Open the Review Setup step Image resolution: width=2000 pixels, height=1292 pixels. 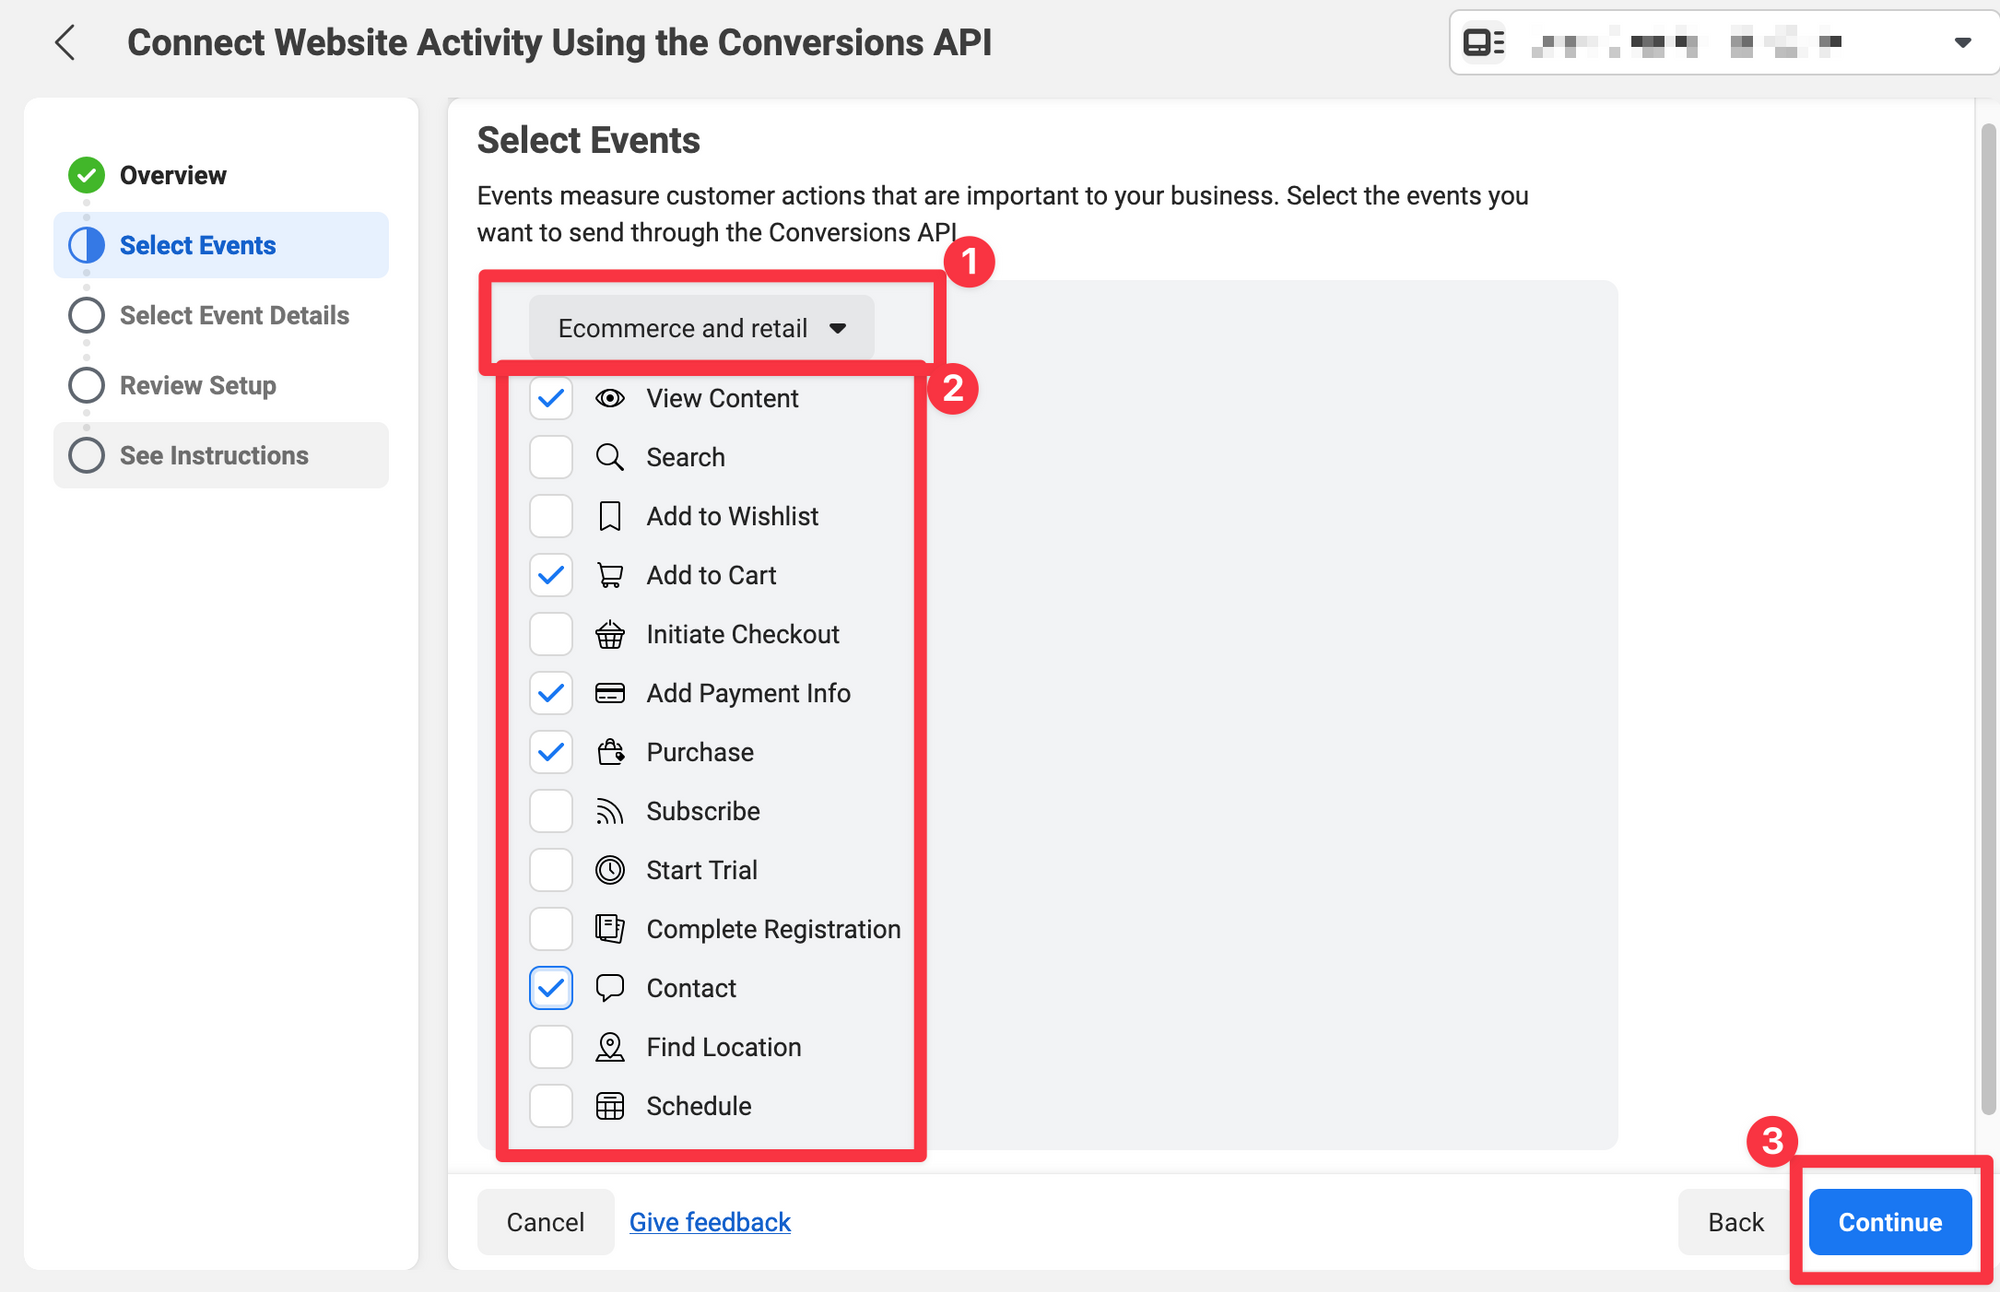197,385
